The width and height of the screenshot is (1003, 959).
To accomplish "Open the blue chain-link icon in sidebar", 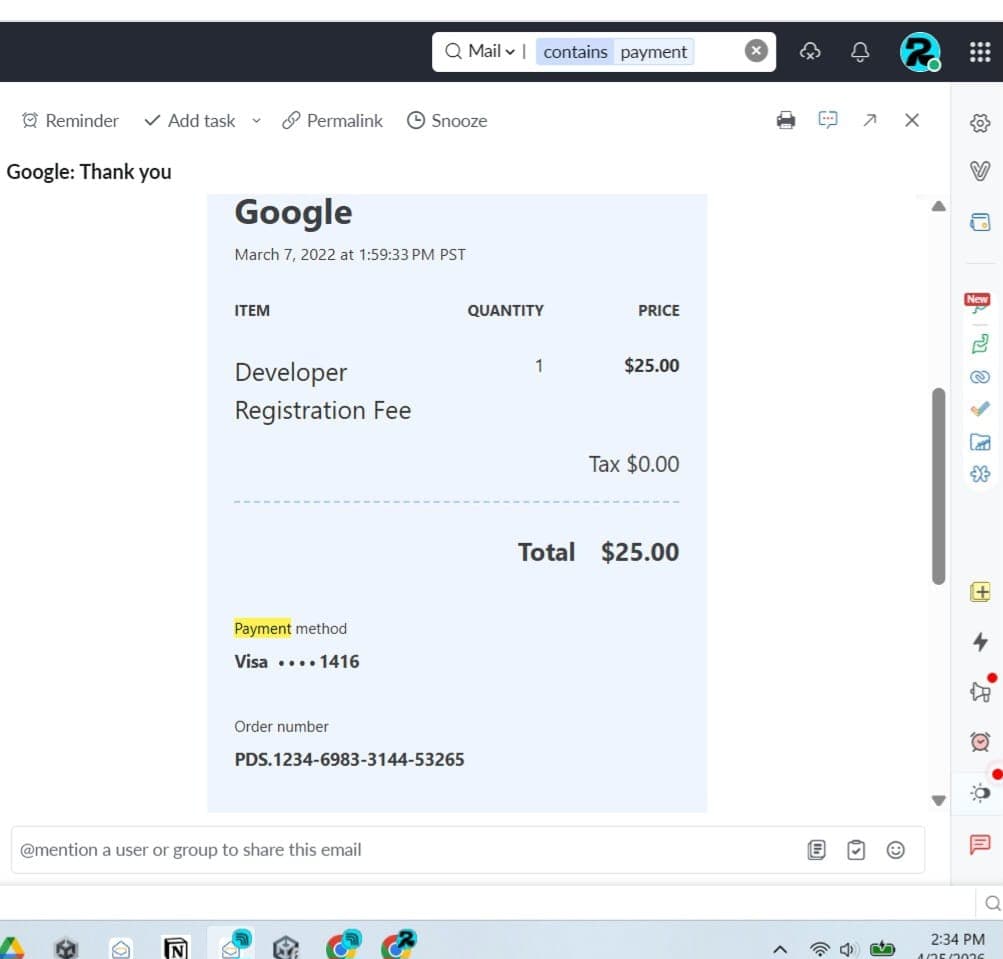I will pos(980,377).
